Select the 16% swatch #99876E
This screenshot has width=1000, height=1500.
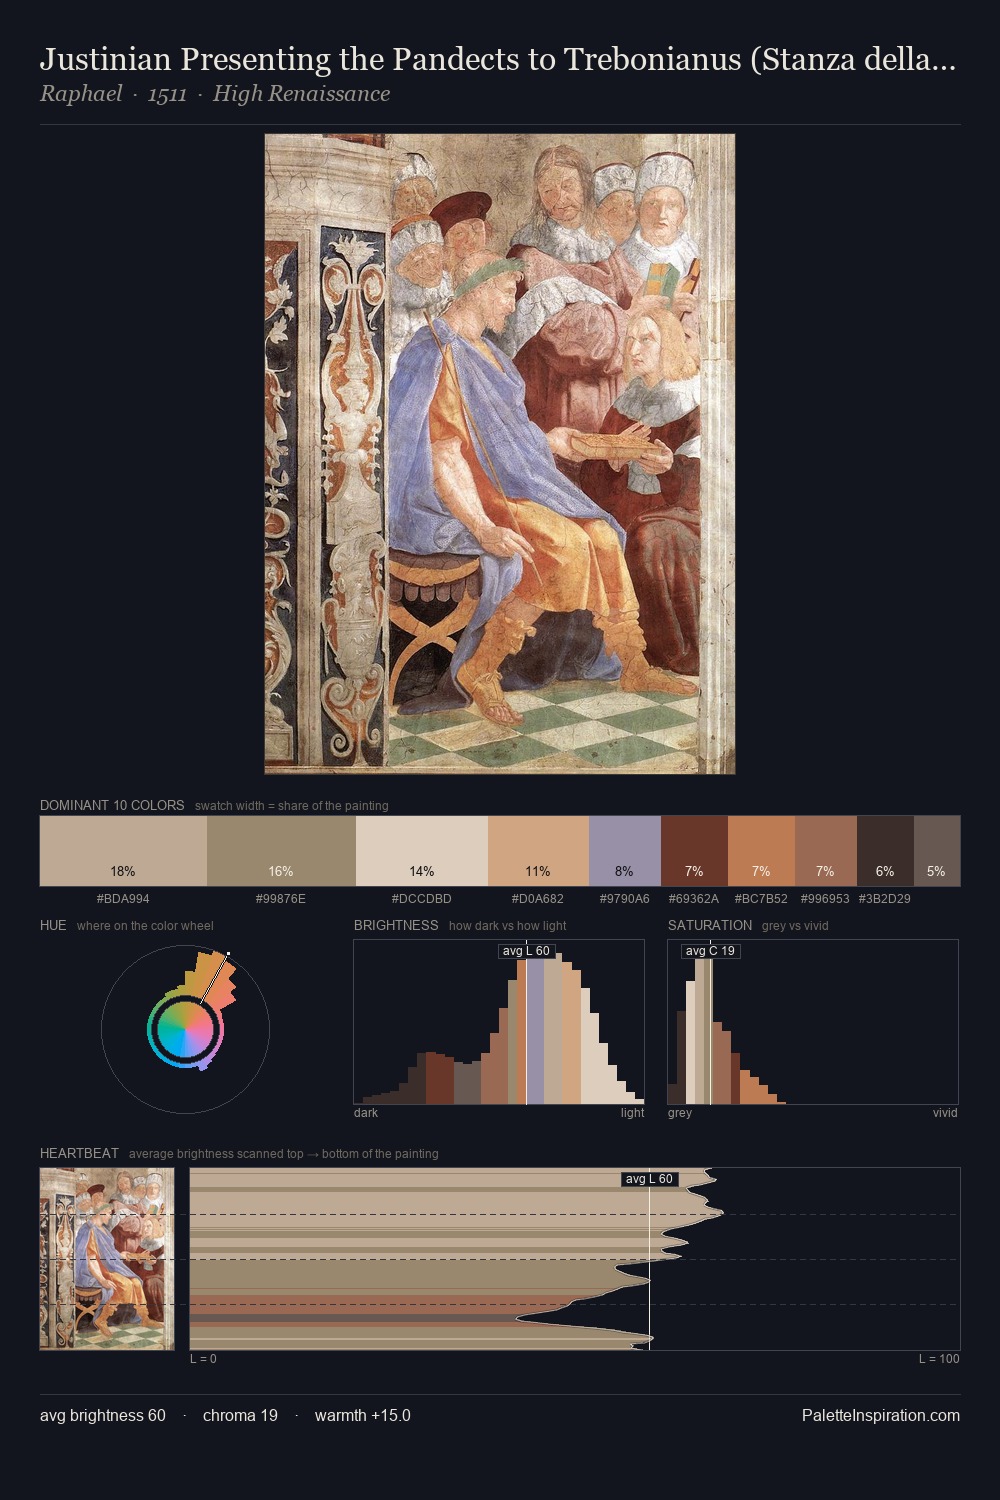[281, 851]
